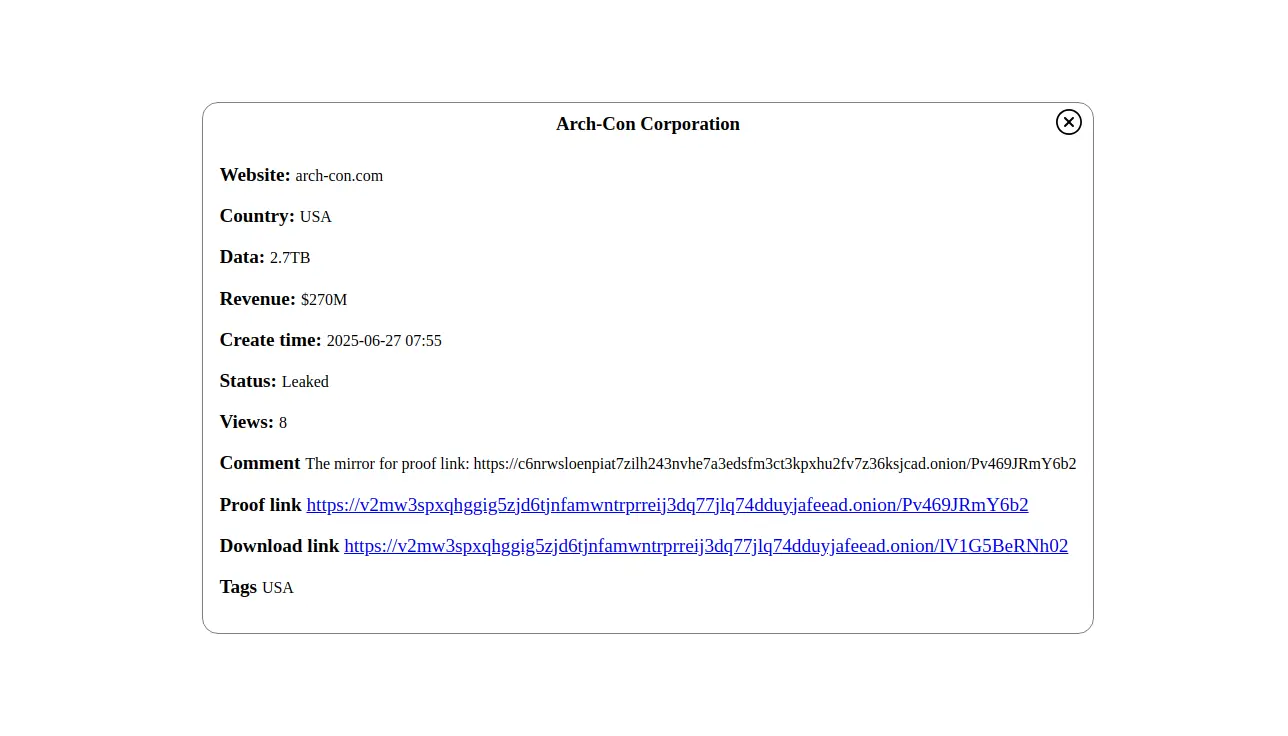Click the Create time field label

(270, 340)
